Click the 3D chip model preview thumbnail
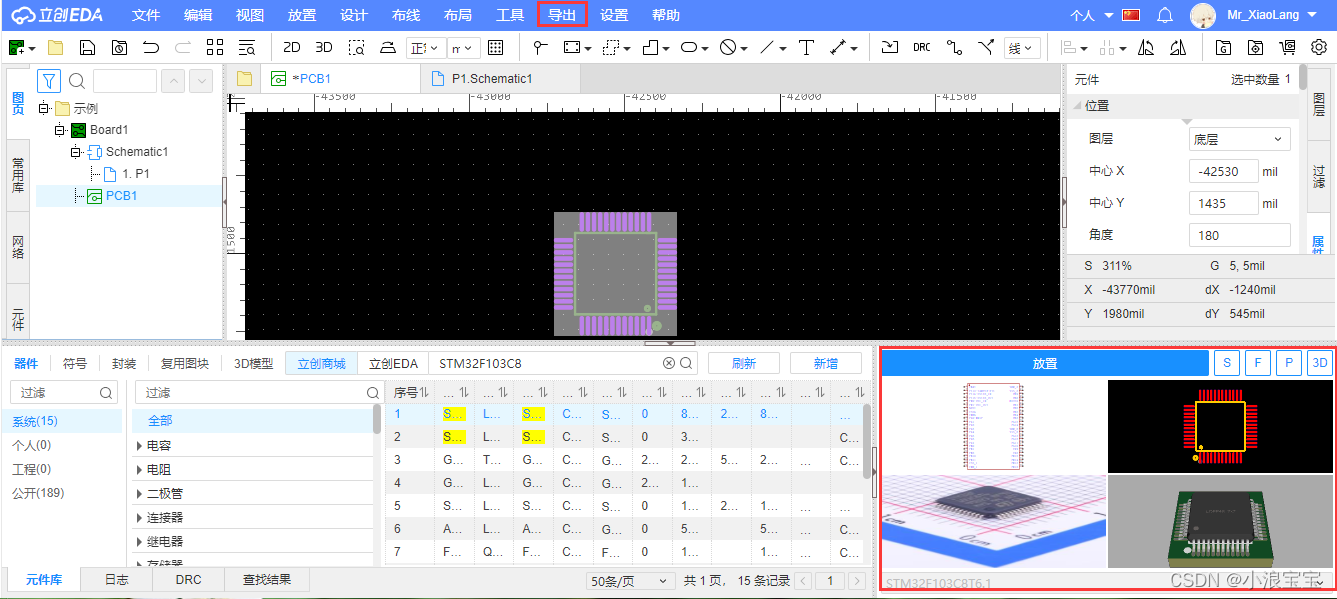The image size is (1337, 599). point(1220,521)
